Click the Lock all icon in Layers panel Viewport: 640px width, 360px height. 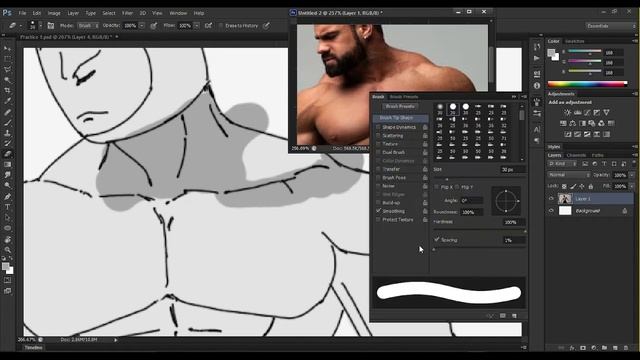pos(591,186)
